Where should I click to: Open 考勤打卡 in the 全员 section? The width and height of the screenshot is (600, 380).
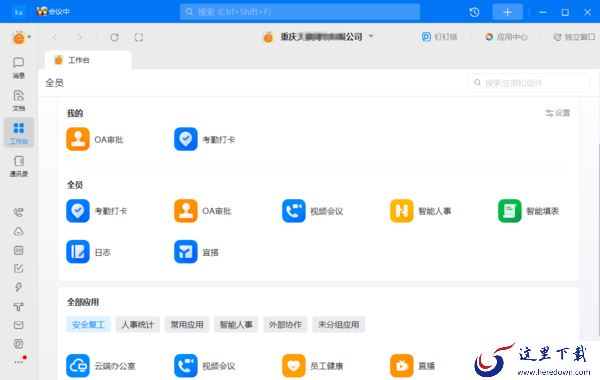tap(97, 211)
